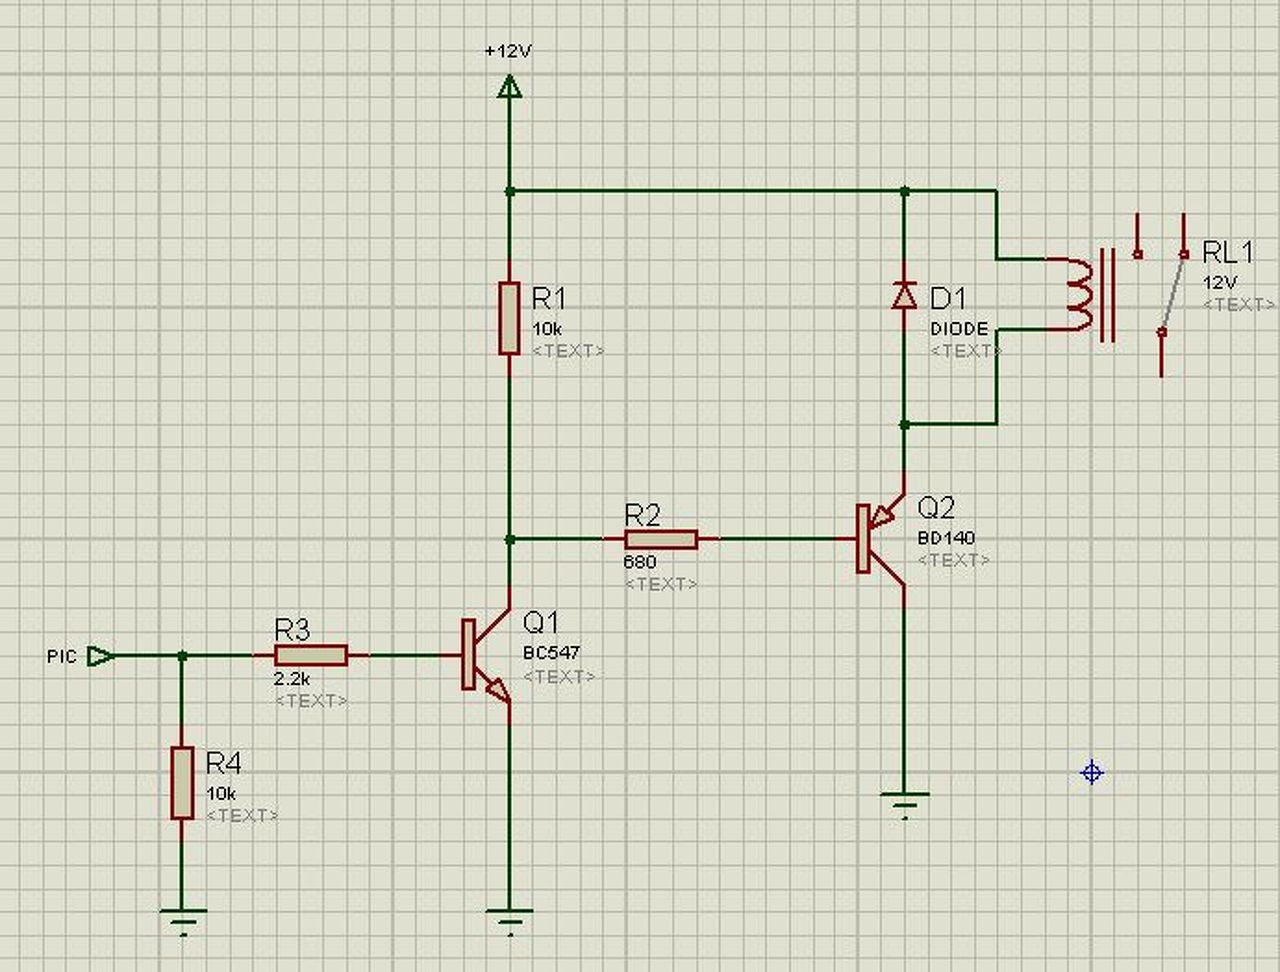This screenshot has width=1280, height=972.
Task: Select the 680 value of R2
Action: 640,562
